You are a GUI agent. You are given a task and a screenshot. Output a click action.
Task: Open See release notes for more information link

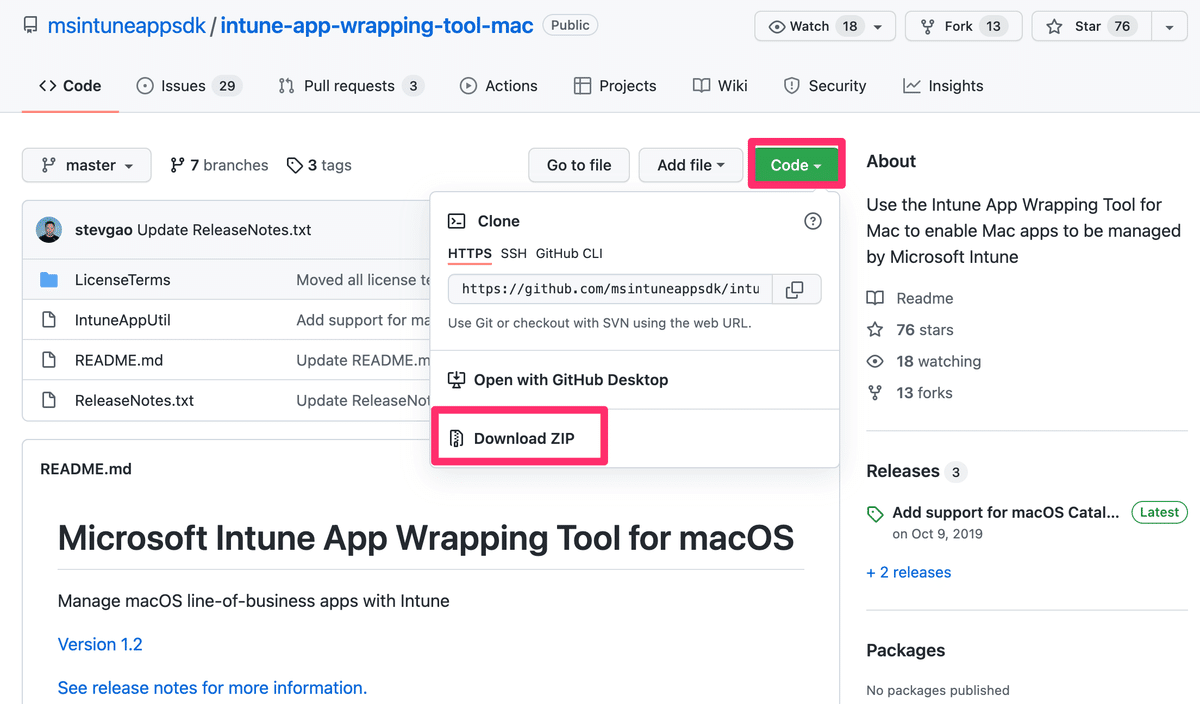click(212, 688)
